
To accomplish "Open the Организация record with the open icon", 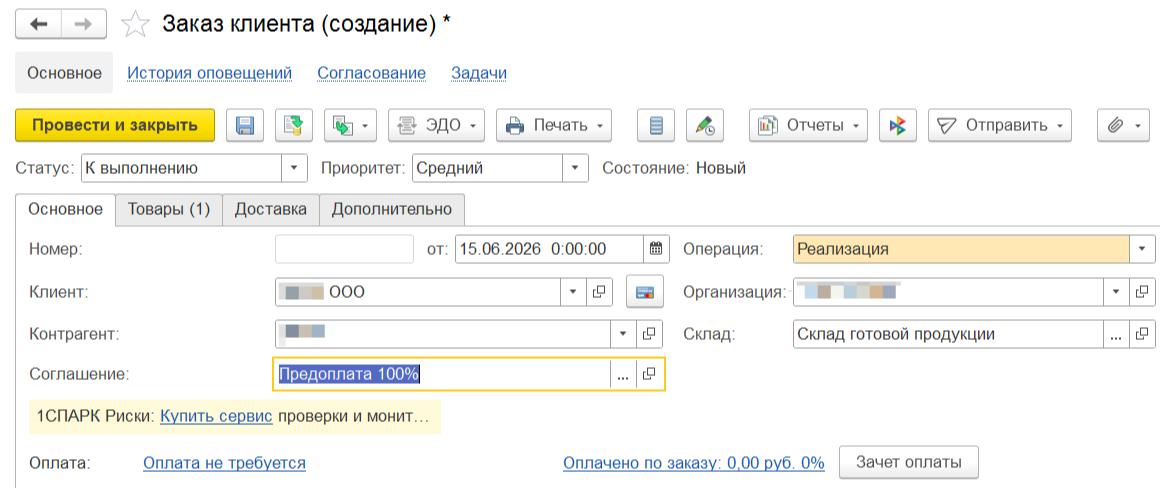I will click(1142, 292).
